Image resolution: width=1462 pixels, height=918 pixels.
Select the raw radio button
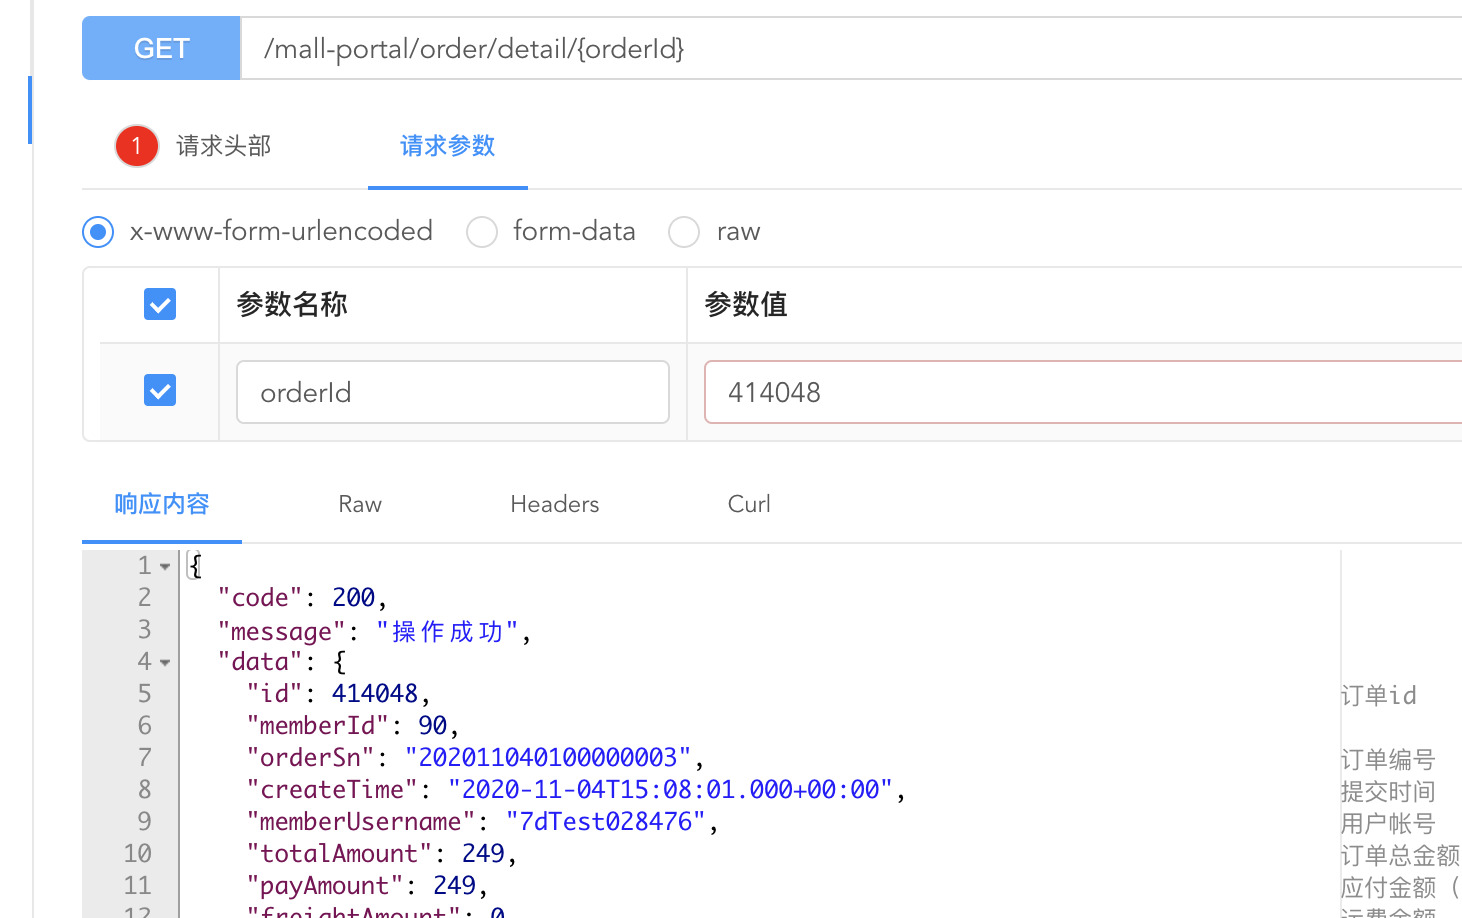tap(684, 232)
